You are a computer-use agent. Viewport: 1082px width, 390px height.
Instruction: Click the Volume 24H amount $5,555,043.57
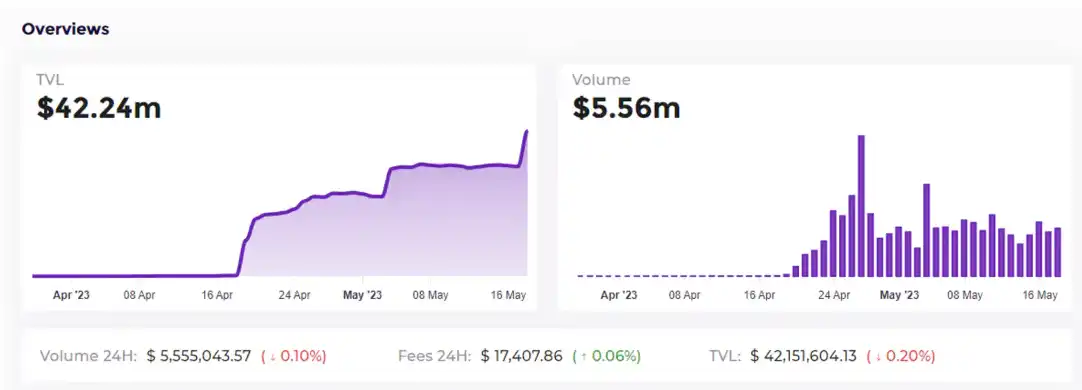tap(199, 357)
